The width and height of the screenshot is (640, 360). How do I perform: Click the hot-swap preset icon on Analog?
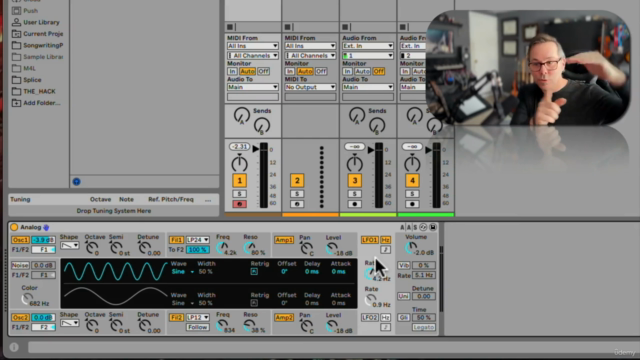pyautogui.click(x=423, y=227)
